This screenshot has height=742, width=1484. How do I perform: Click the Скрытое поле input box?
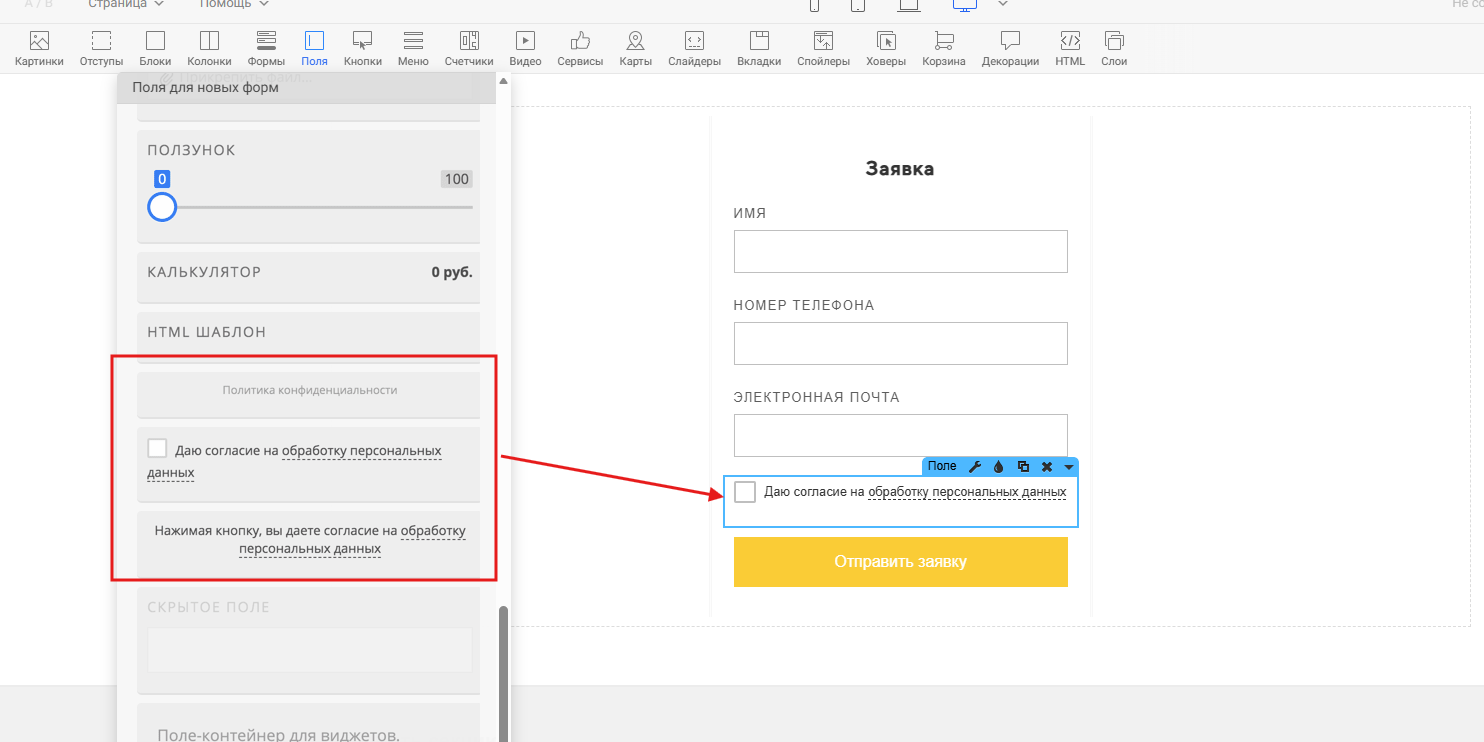(309, 651)
